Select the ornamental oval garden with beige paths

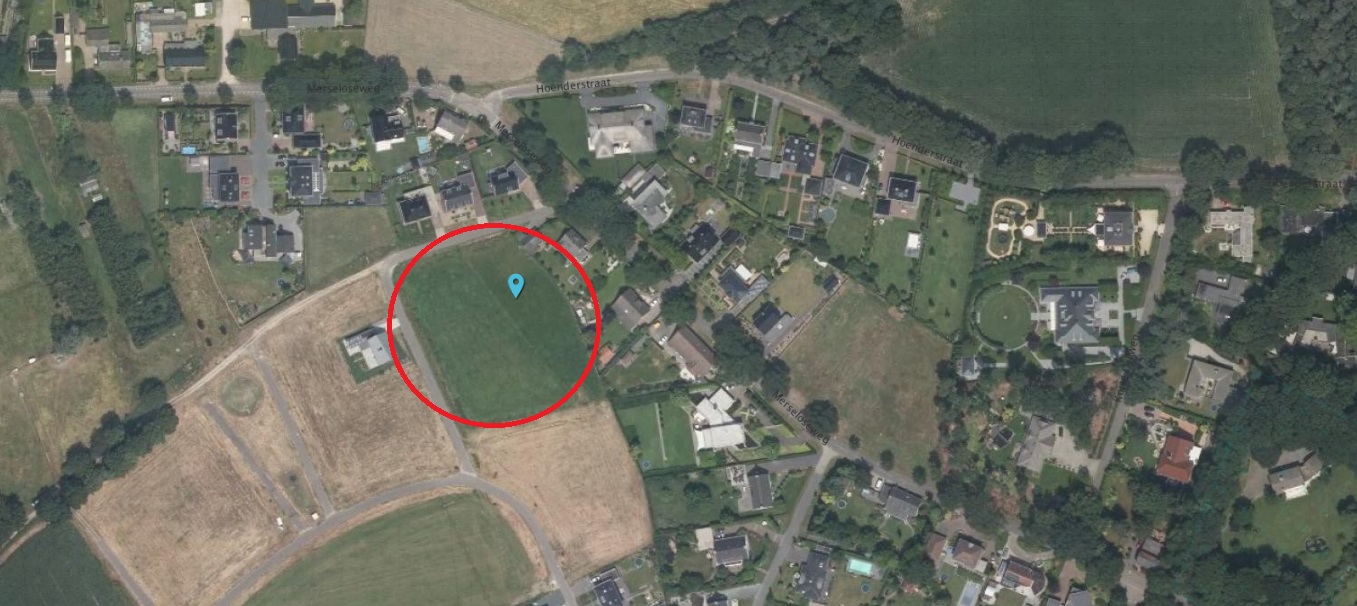(1014, 225)
